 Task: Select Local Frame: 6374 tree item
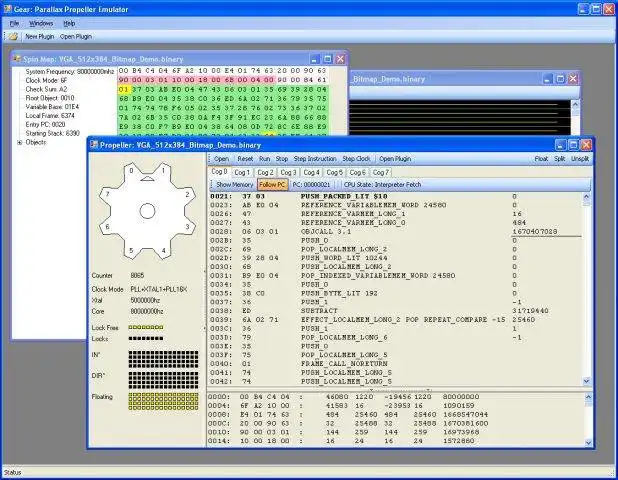click(x=50, y=115)
